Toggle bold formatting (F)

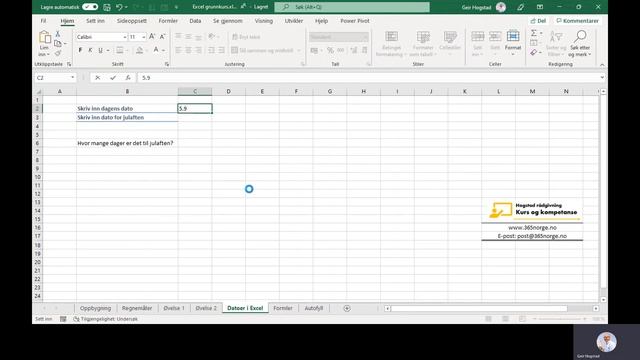(80, 50)
